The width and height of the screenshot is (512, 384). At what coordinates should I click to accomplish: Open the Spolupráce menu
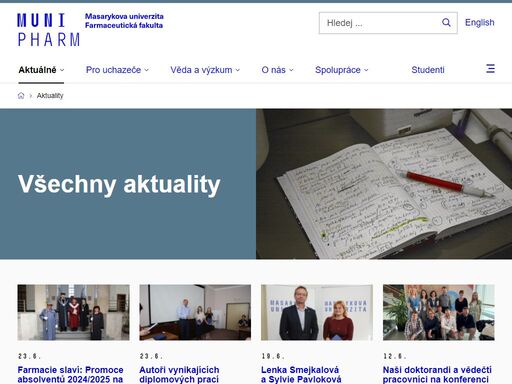click(342, 70)
